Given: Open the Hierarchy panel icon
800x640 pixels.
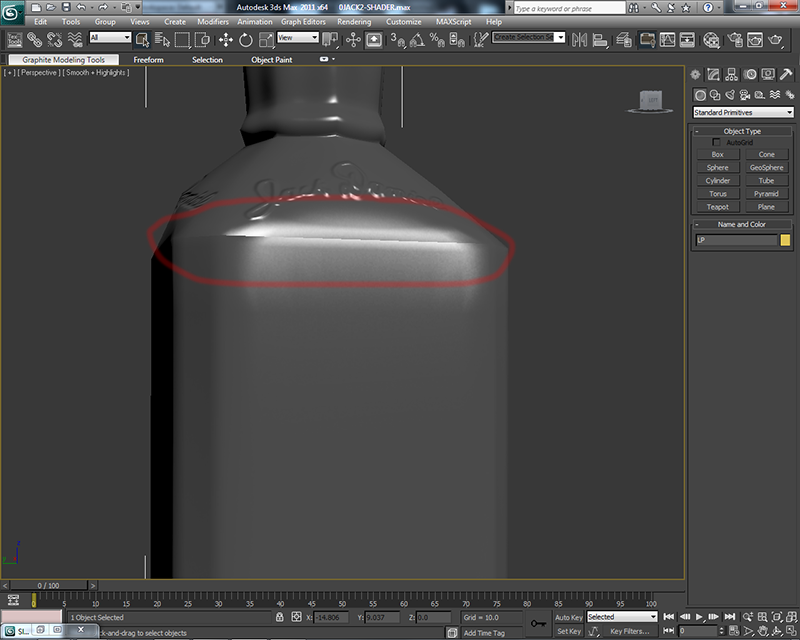Looking at the screenshot, I should [731, 73].
